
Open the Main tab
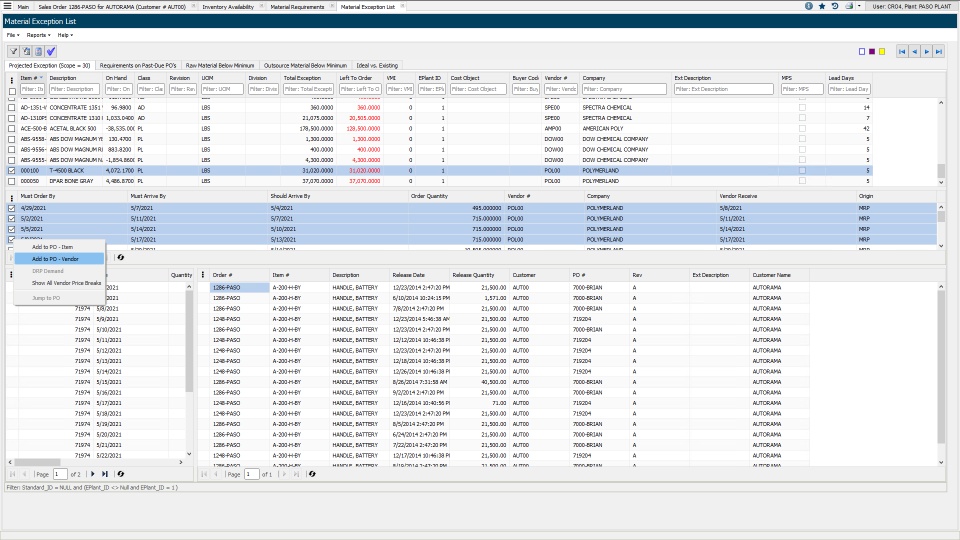tap(23, 6)
